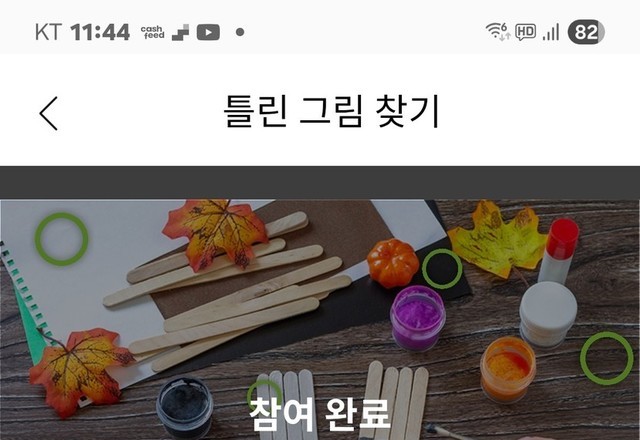This screenshot has width=640, height=440.
Task: Tap the KT carrier label
Action: (48, 32)
